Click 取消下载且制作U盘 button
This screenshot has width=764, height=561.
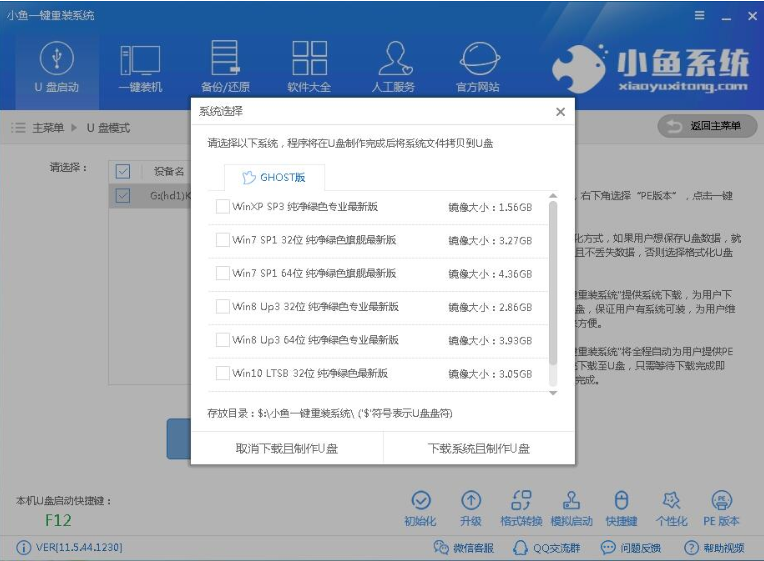[x=287, y=448]
